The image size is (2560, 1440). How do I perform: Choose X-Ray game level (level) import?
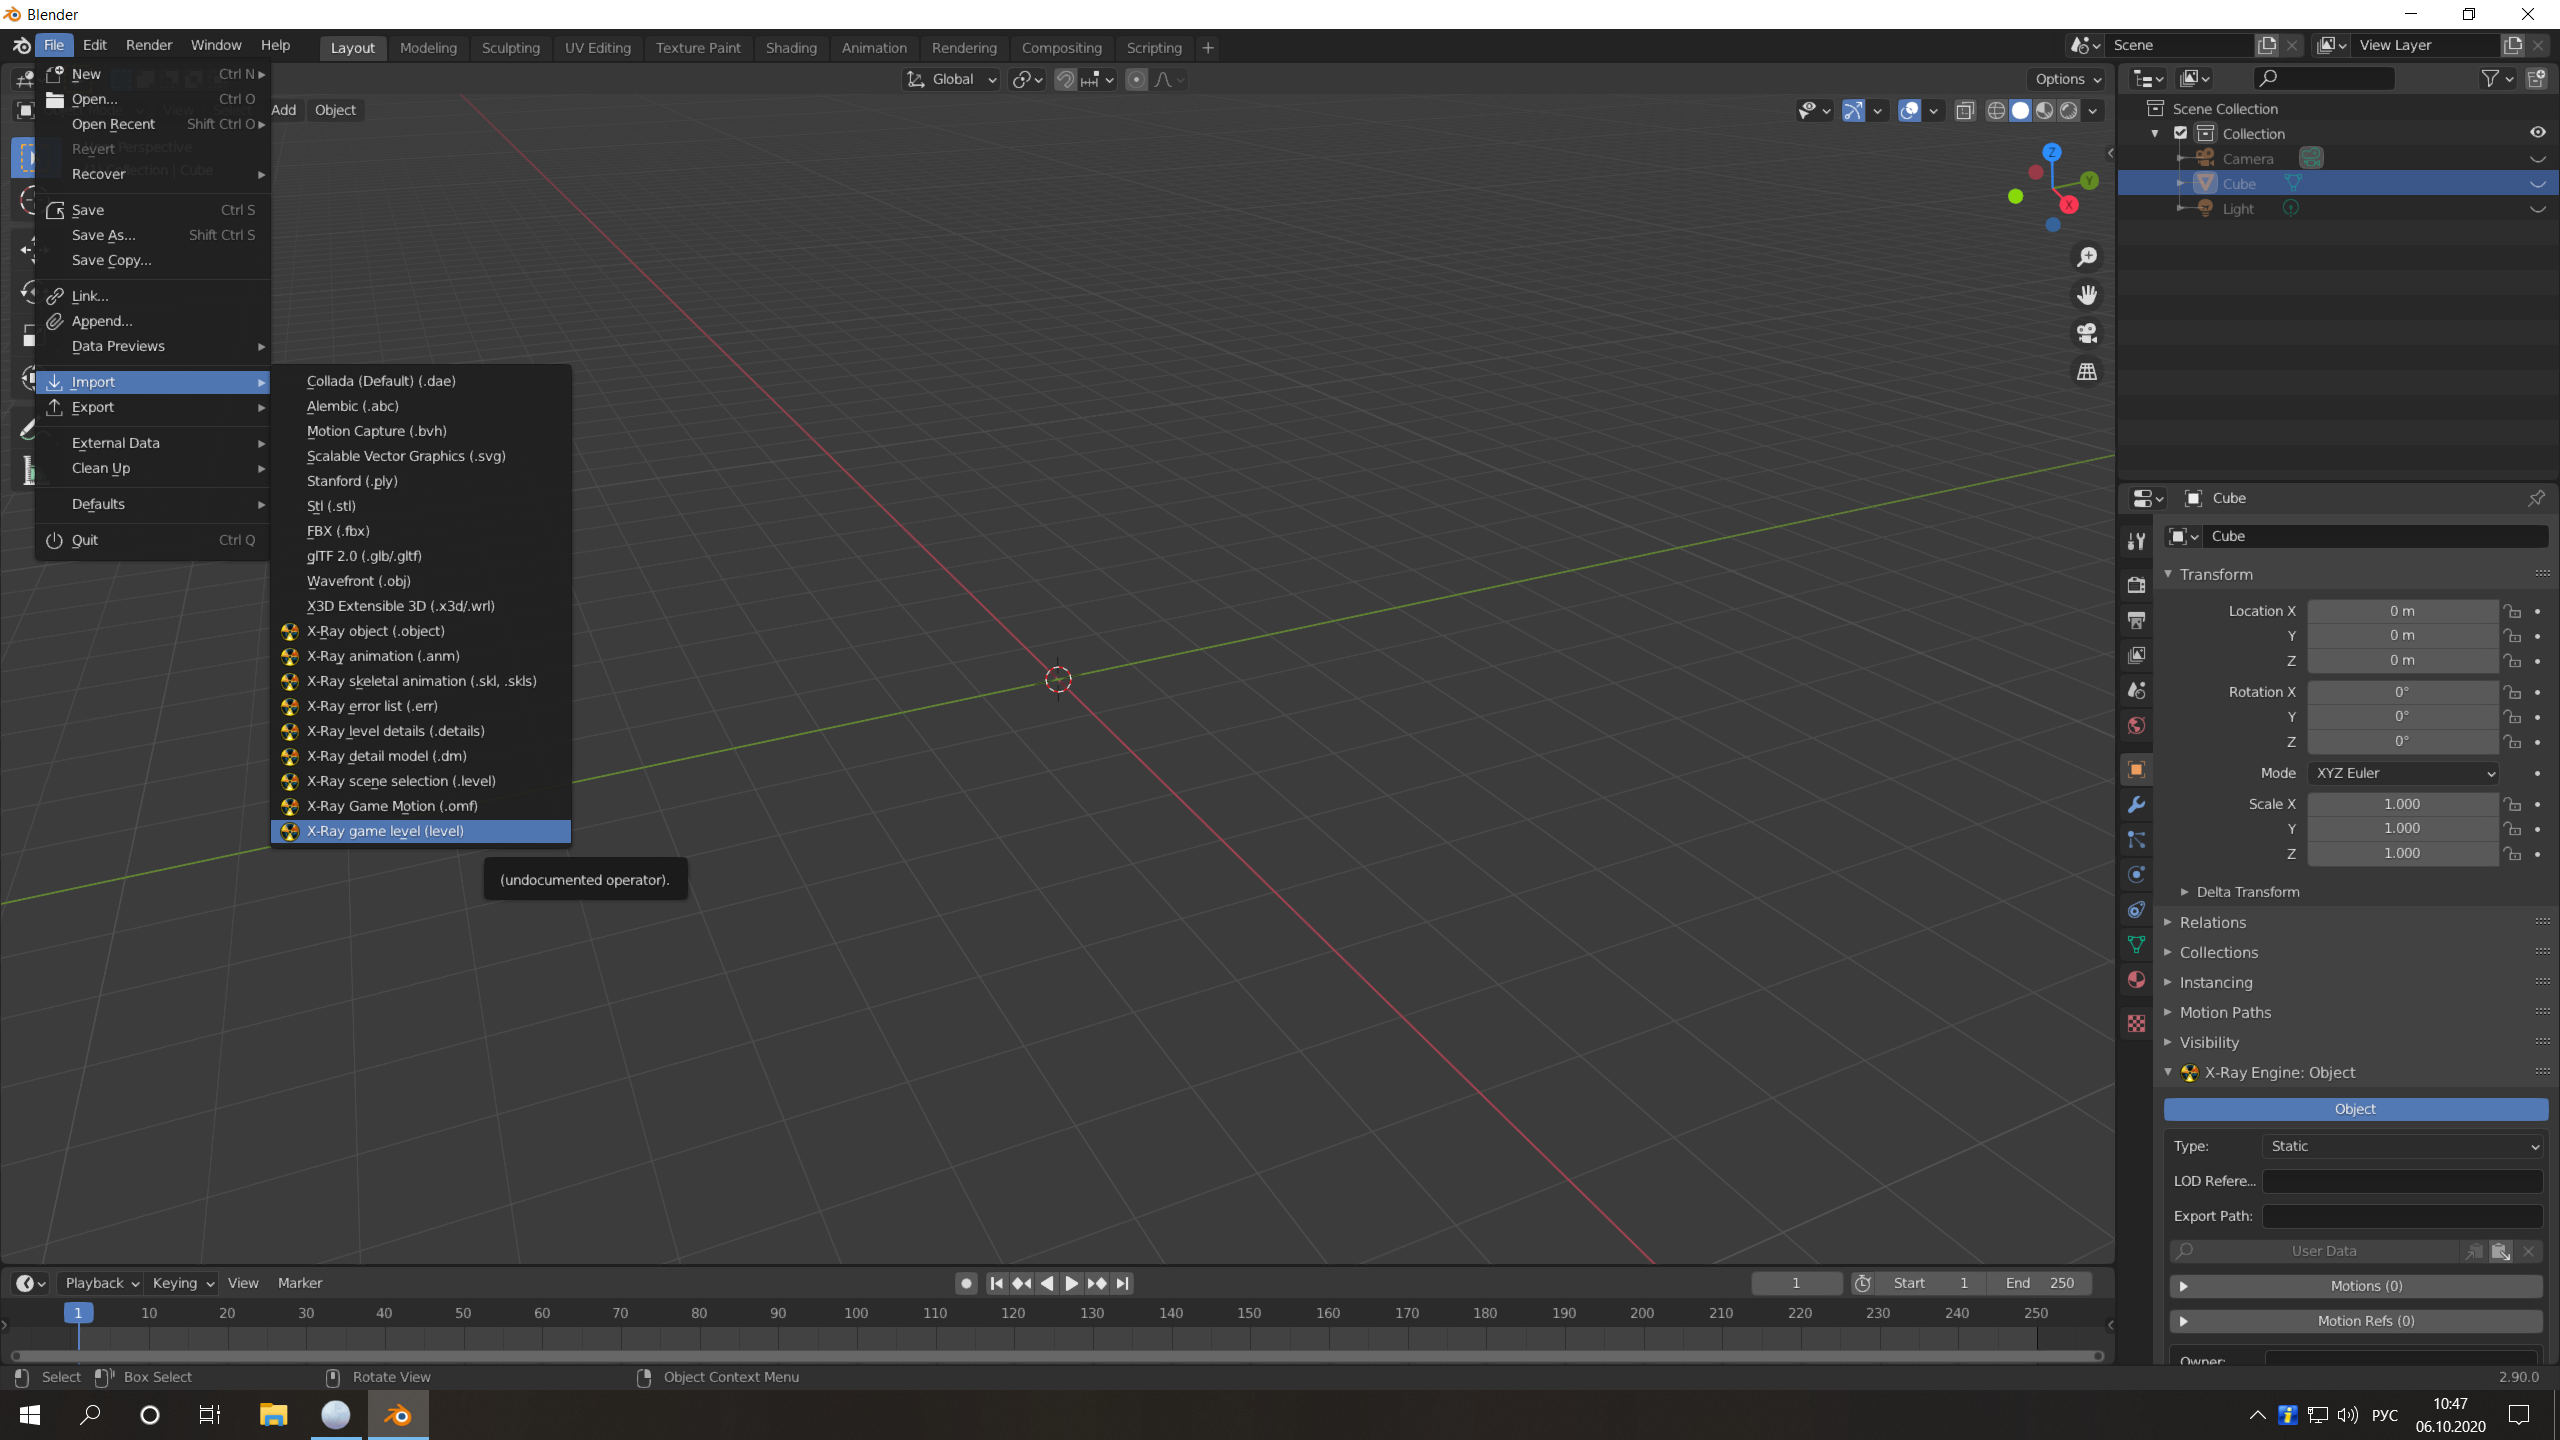click(420, 831)
